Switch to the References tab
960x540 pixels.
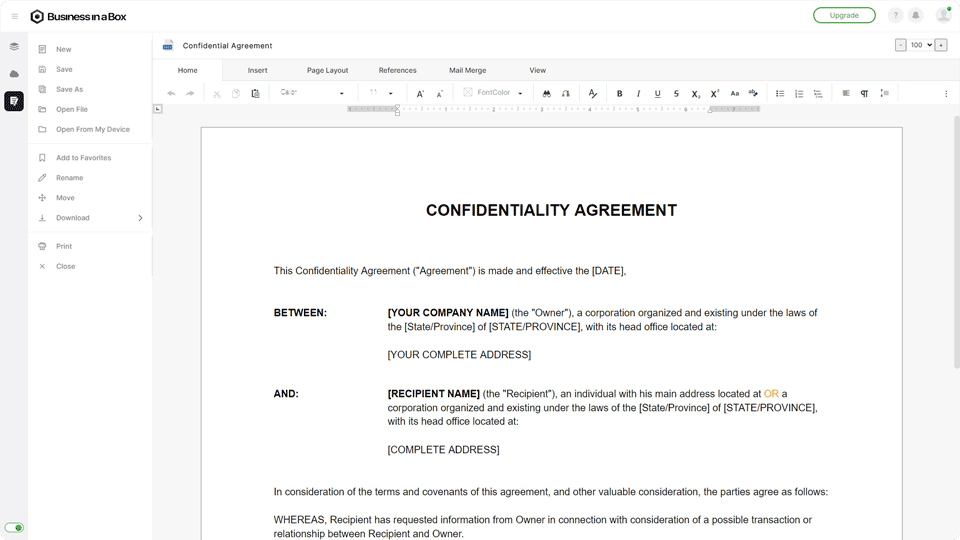pos(397,70)
